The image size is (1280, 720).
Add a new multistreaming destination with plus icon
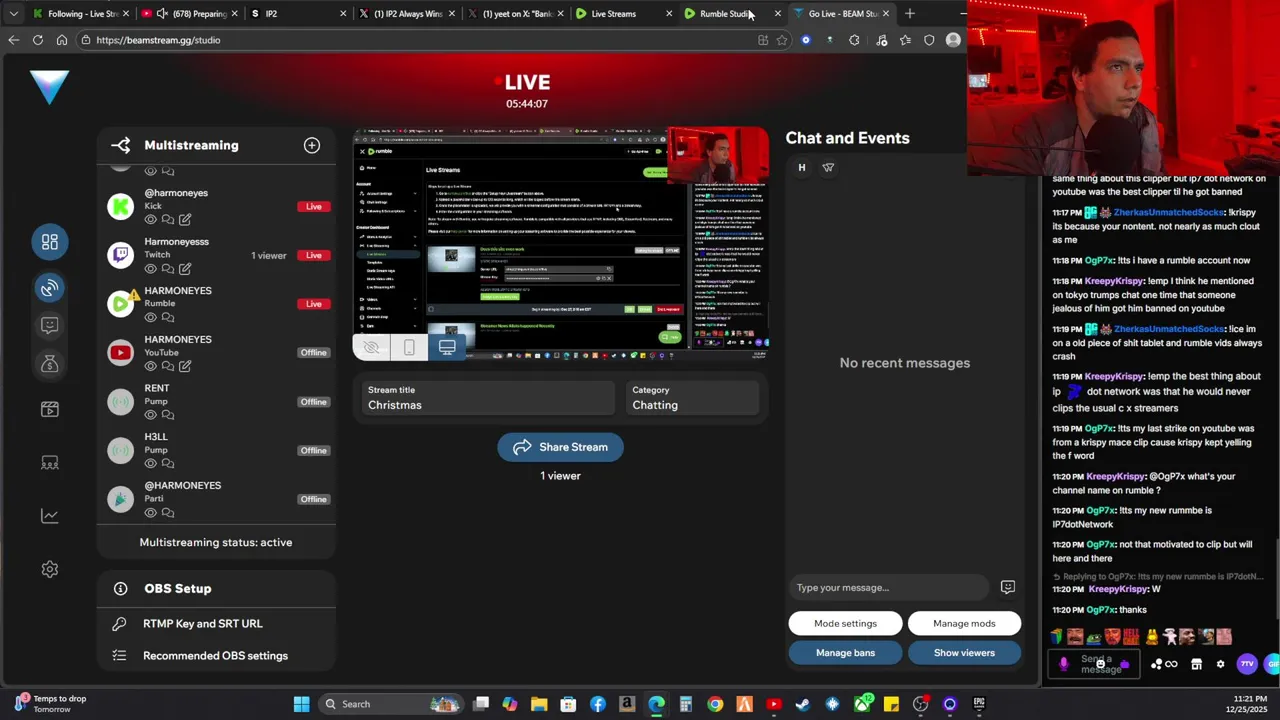[312, 145]
